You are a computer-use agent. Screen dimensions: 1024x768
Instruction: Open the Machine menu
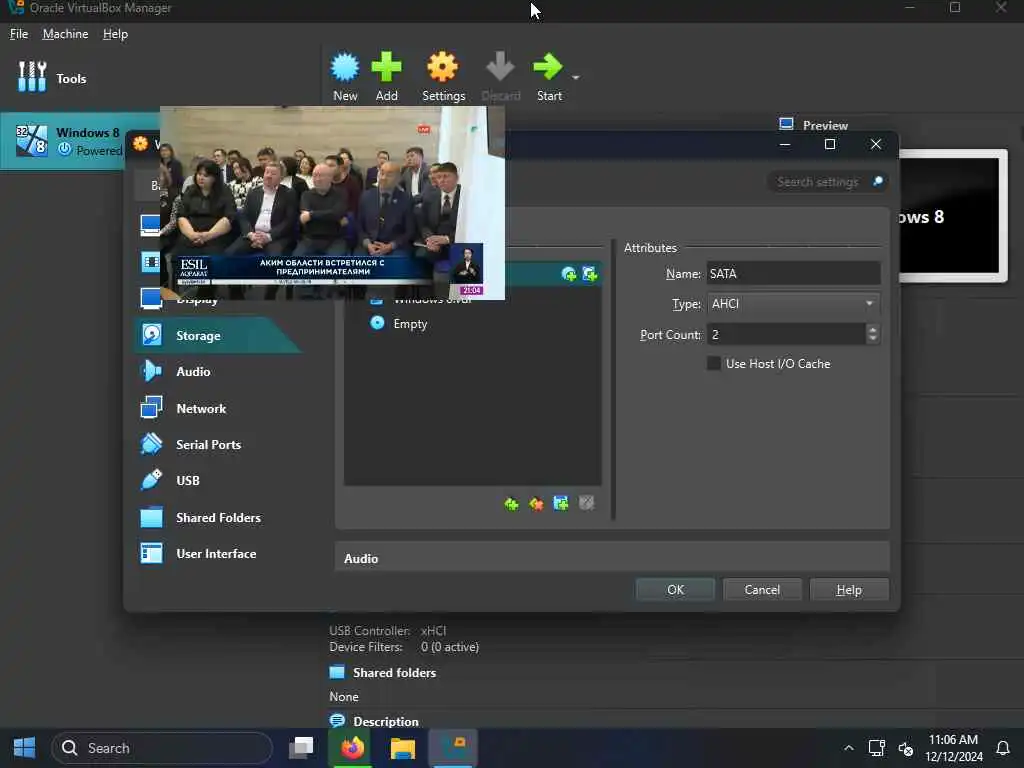[65, 34]
